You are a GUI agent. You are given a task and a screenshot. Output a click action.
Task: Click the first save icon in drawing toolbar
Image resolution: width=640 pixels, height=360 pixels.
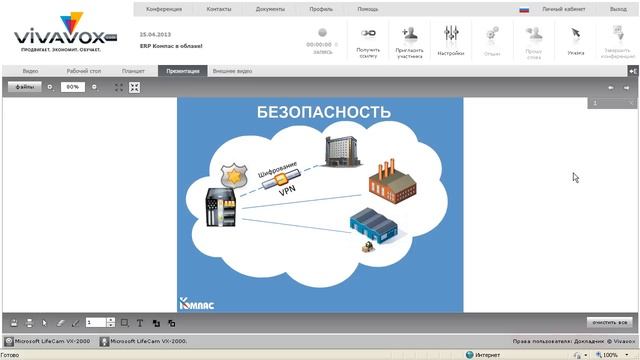coord(14,323)
